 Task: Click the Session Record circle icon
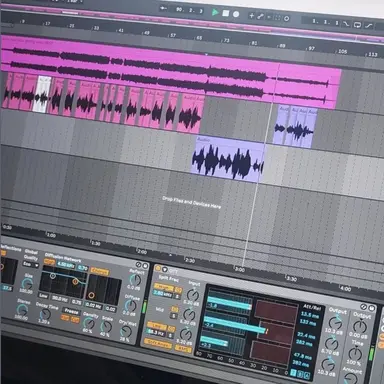(x=286, y=19)
